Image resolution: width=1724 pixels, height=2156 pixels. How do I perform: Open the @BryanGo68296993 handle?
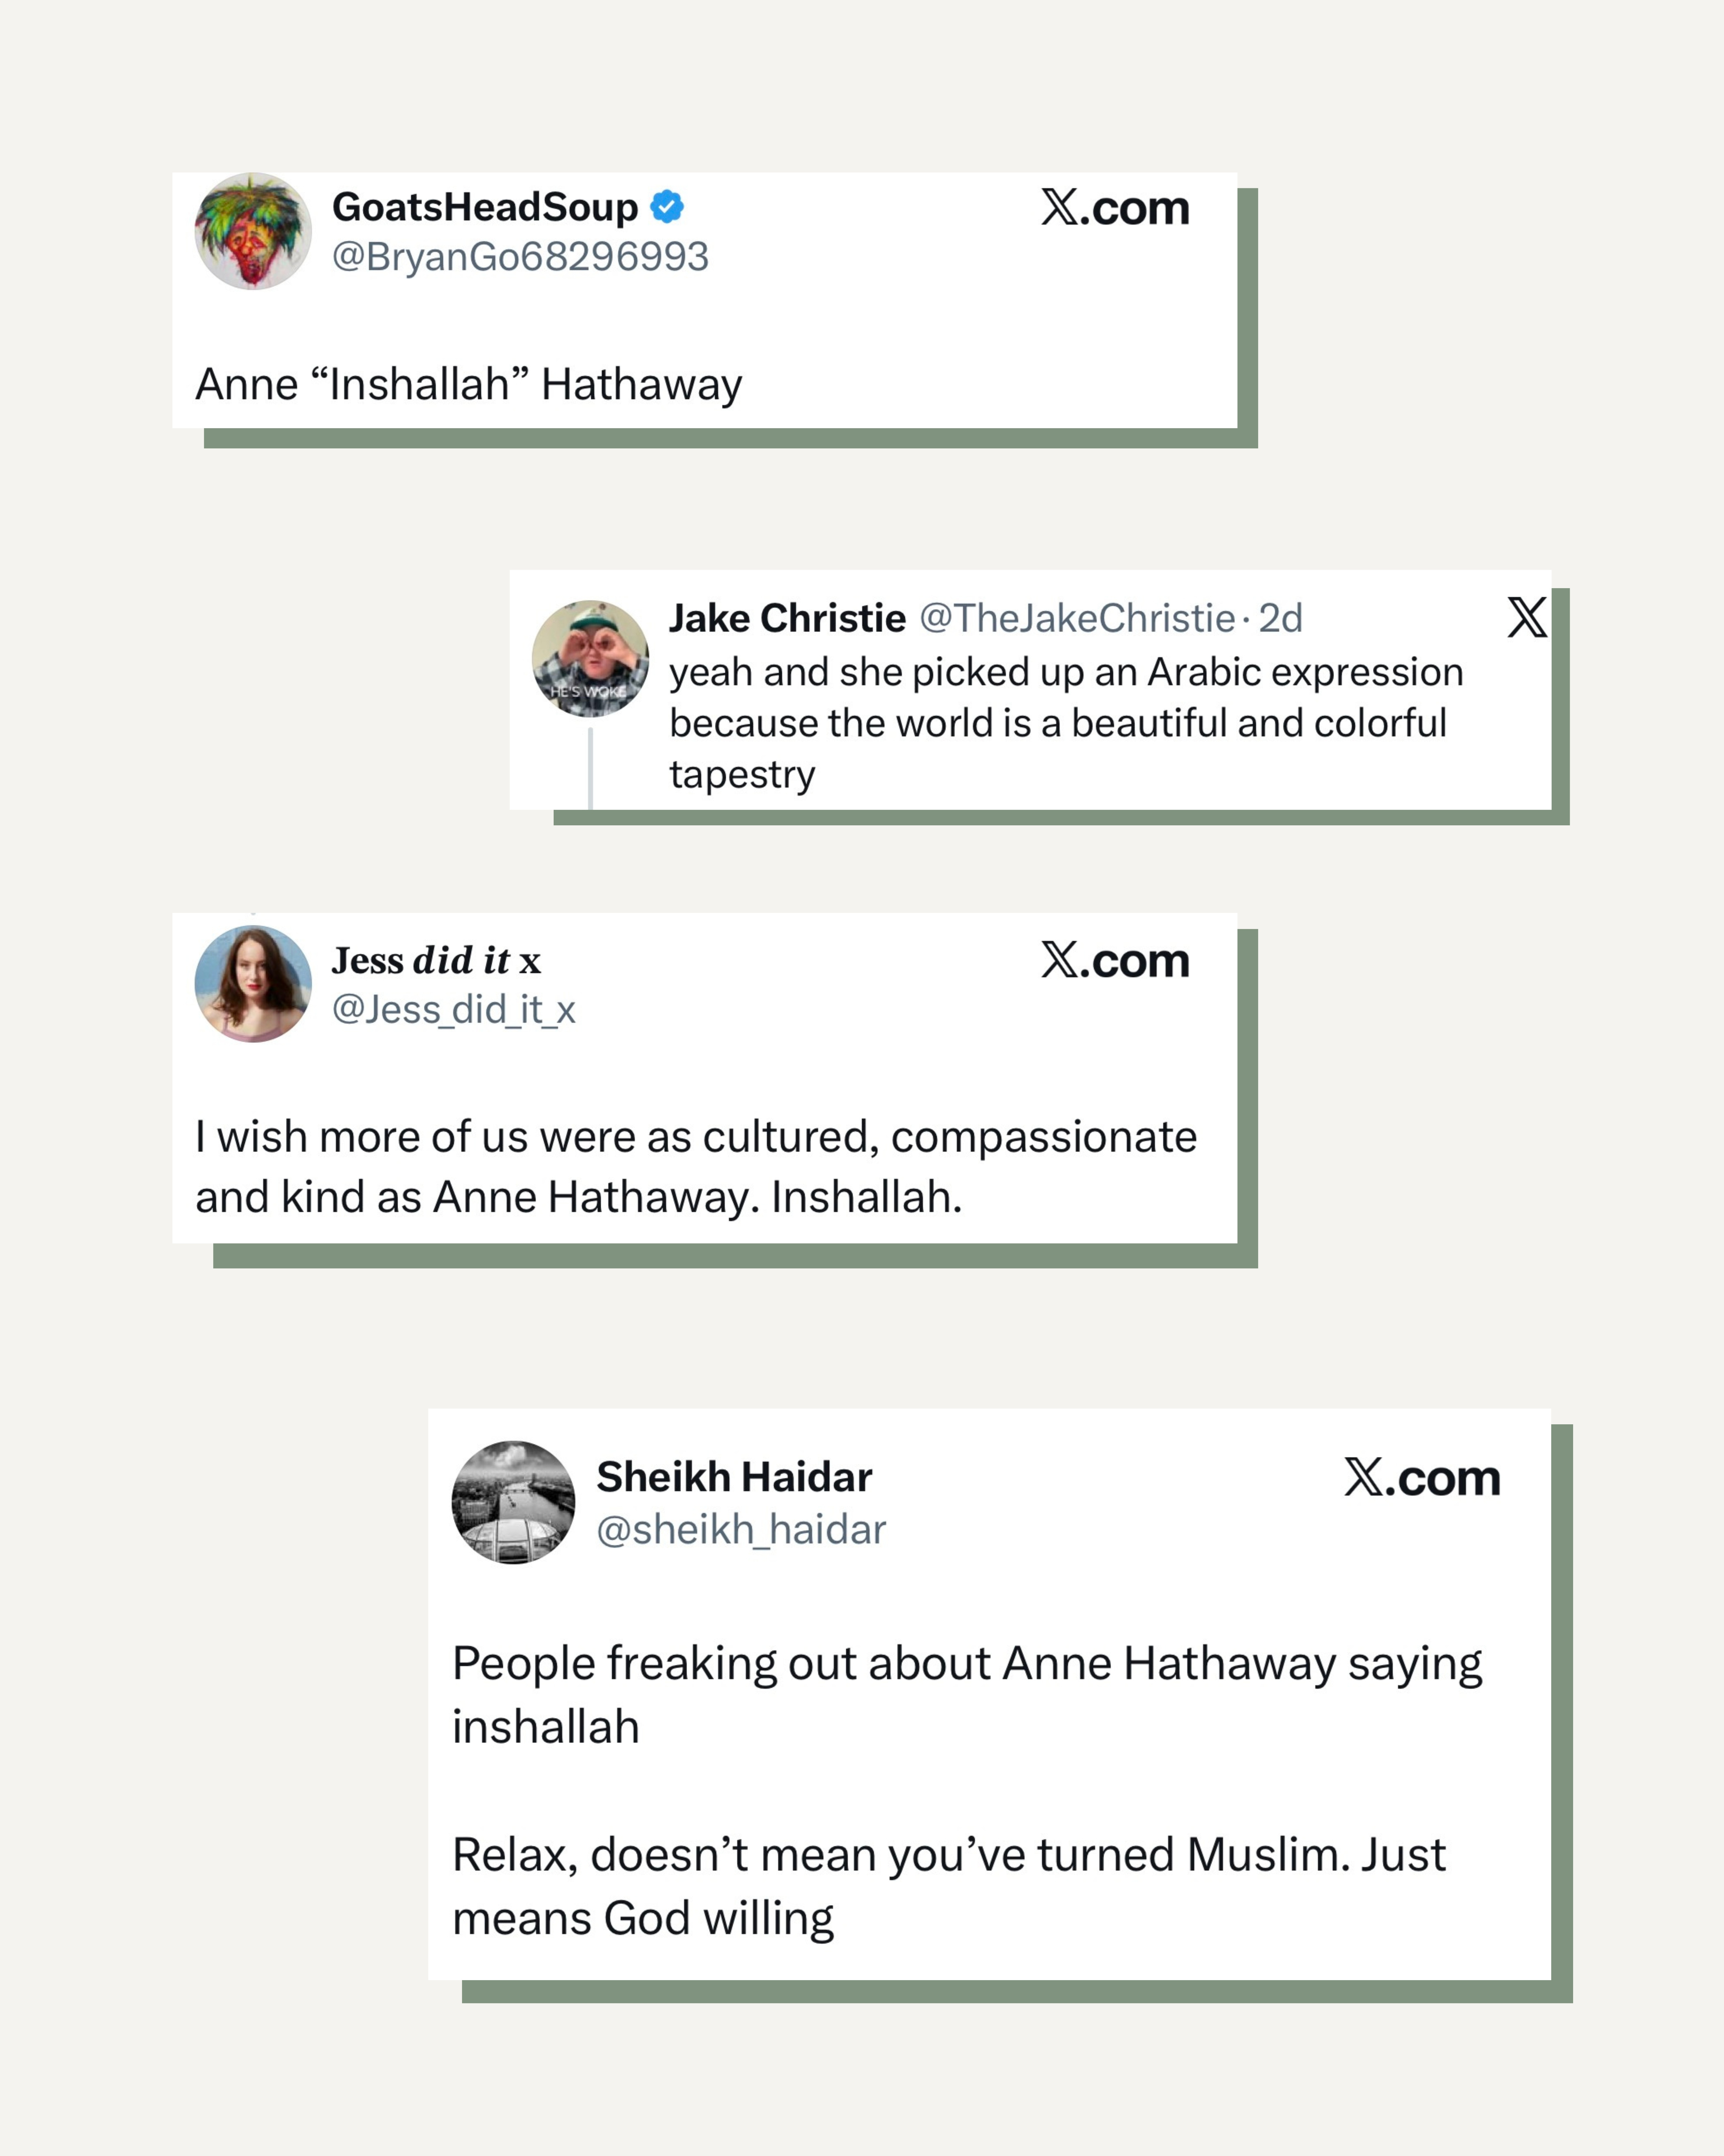[520, 257]
